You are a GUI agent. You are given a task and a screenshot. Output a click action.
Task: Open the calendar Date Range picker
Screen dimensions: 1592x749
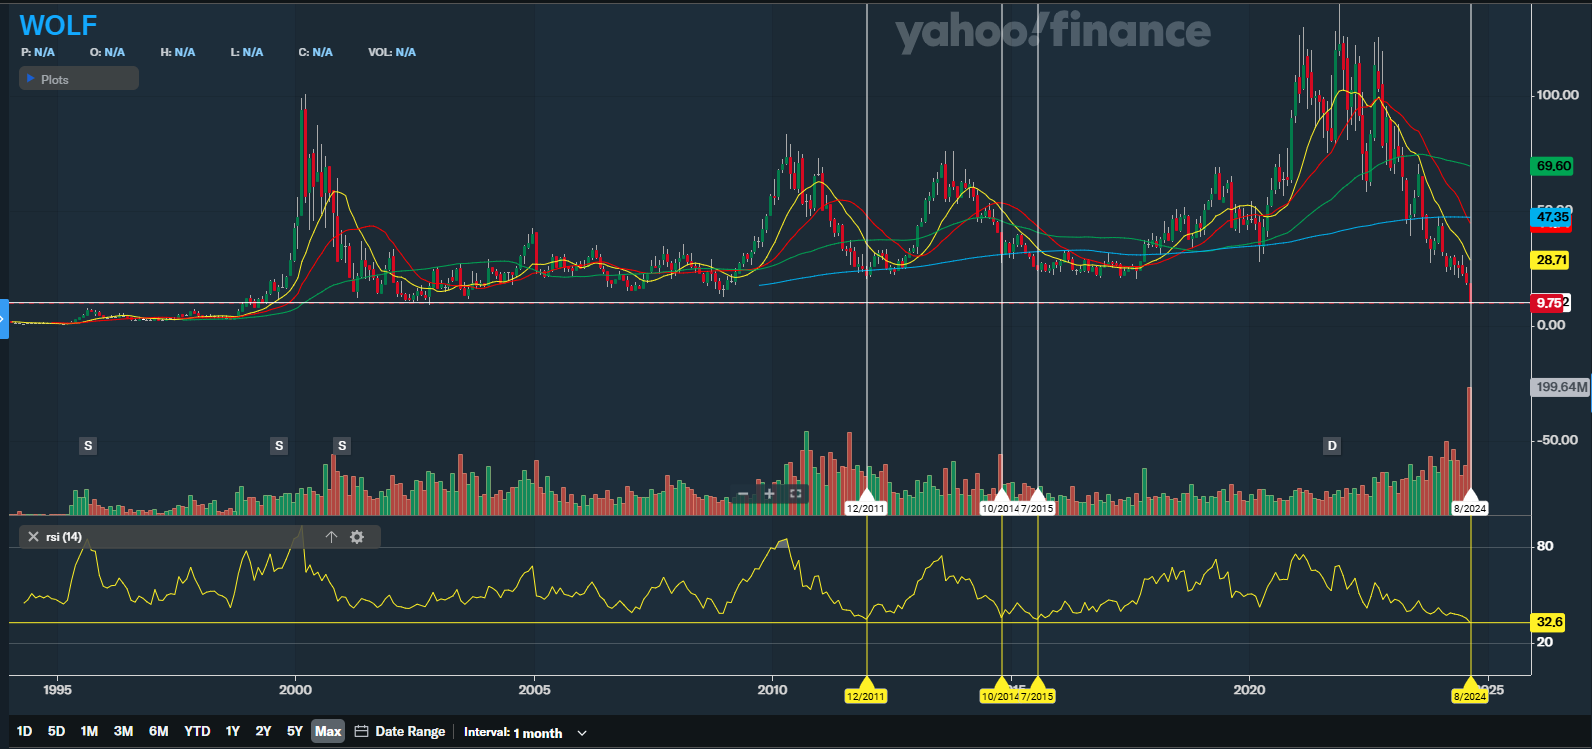click(x=400, y=731)
